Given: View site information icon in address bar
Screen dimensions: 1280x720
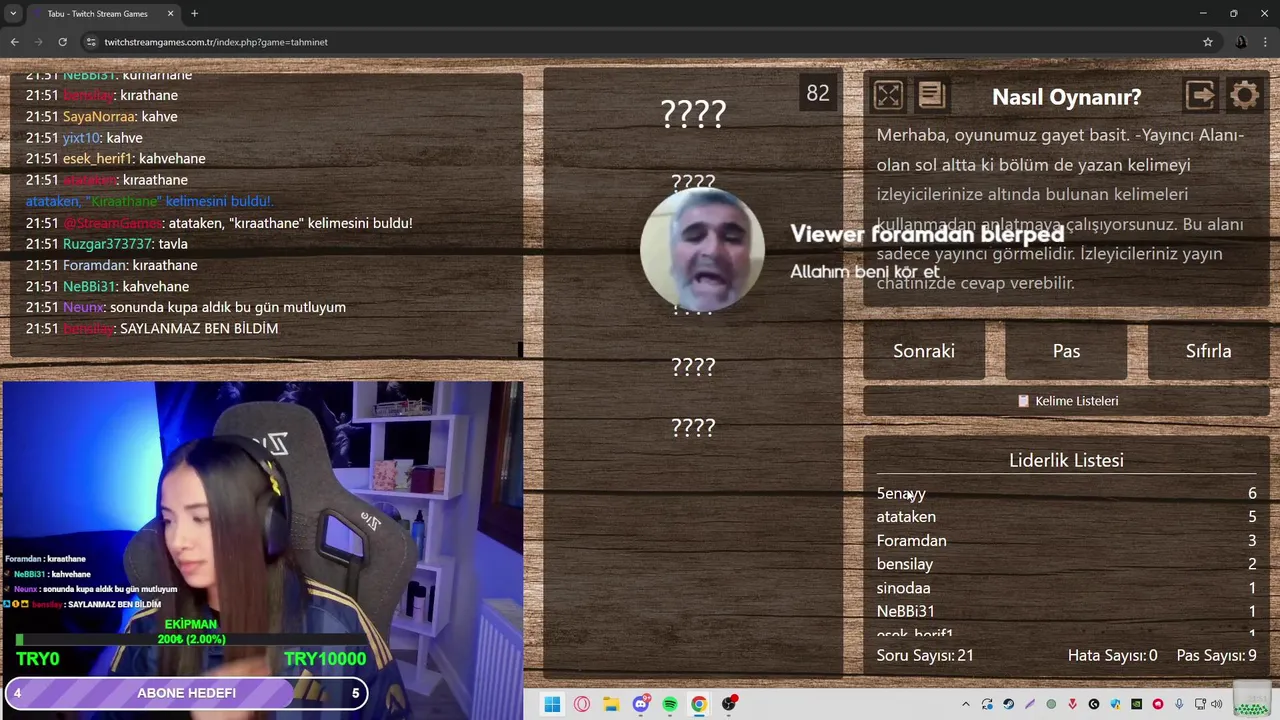Looking at the screenshot, I should point(91,42).
